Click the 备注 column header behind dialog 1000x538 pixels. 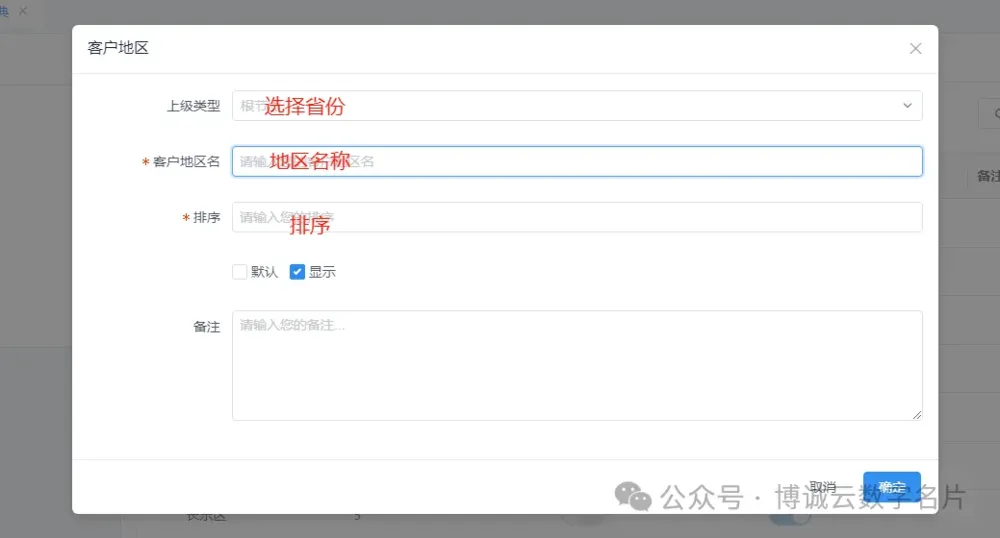(987, 176)
